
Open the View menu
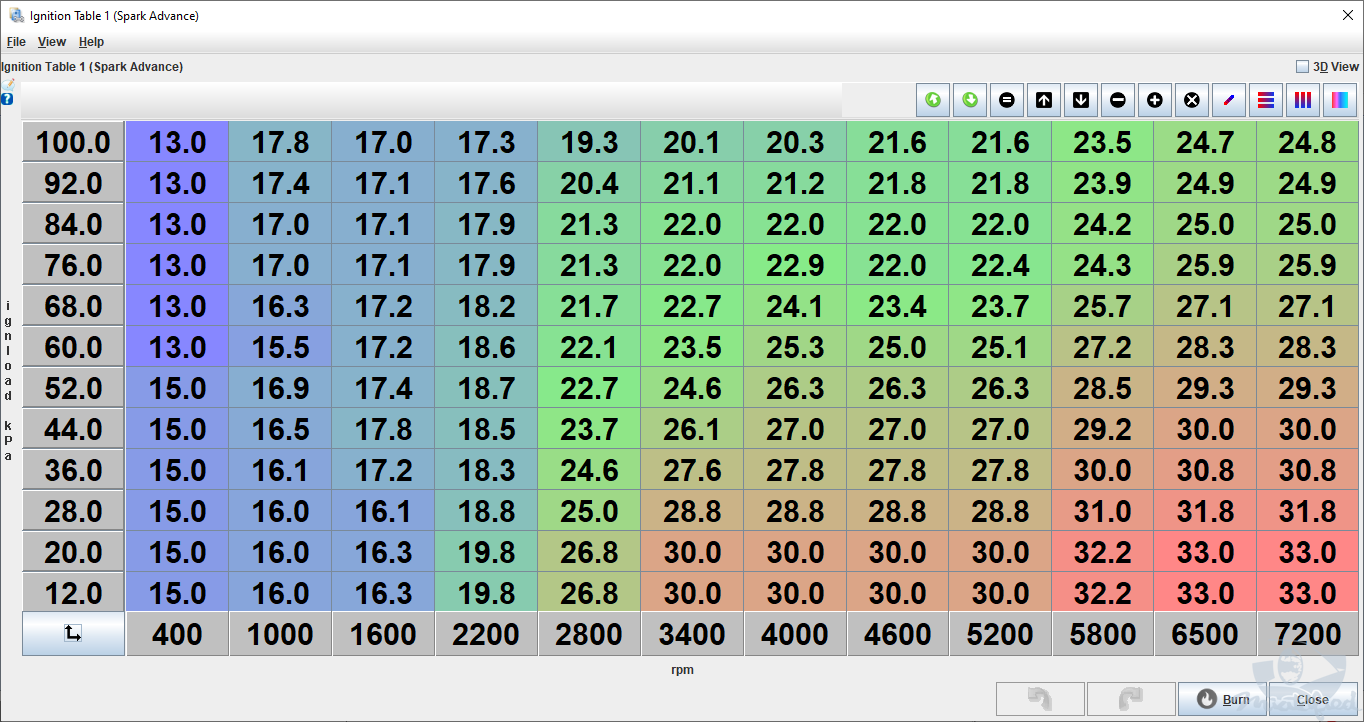pyautogui.click(x=51, y=42)
